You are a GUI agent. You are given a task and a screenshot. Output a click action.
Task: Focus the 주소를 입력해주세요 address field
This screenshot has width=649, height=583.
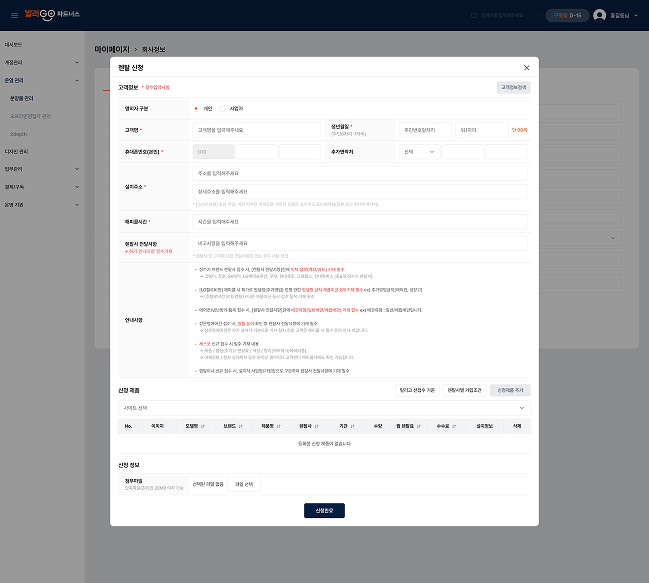360,173
